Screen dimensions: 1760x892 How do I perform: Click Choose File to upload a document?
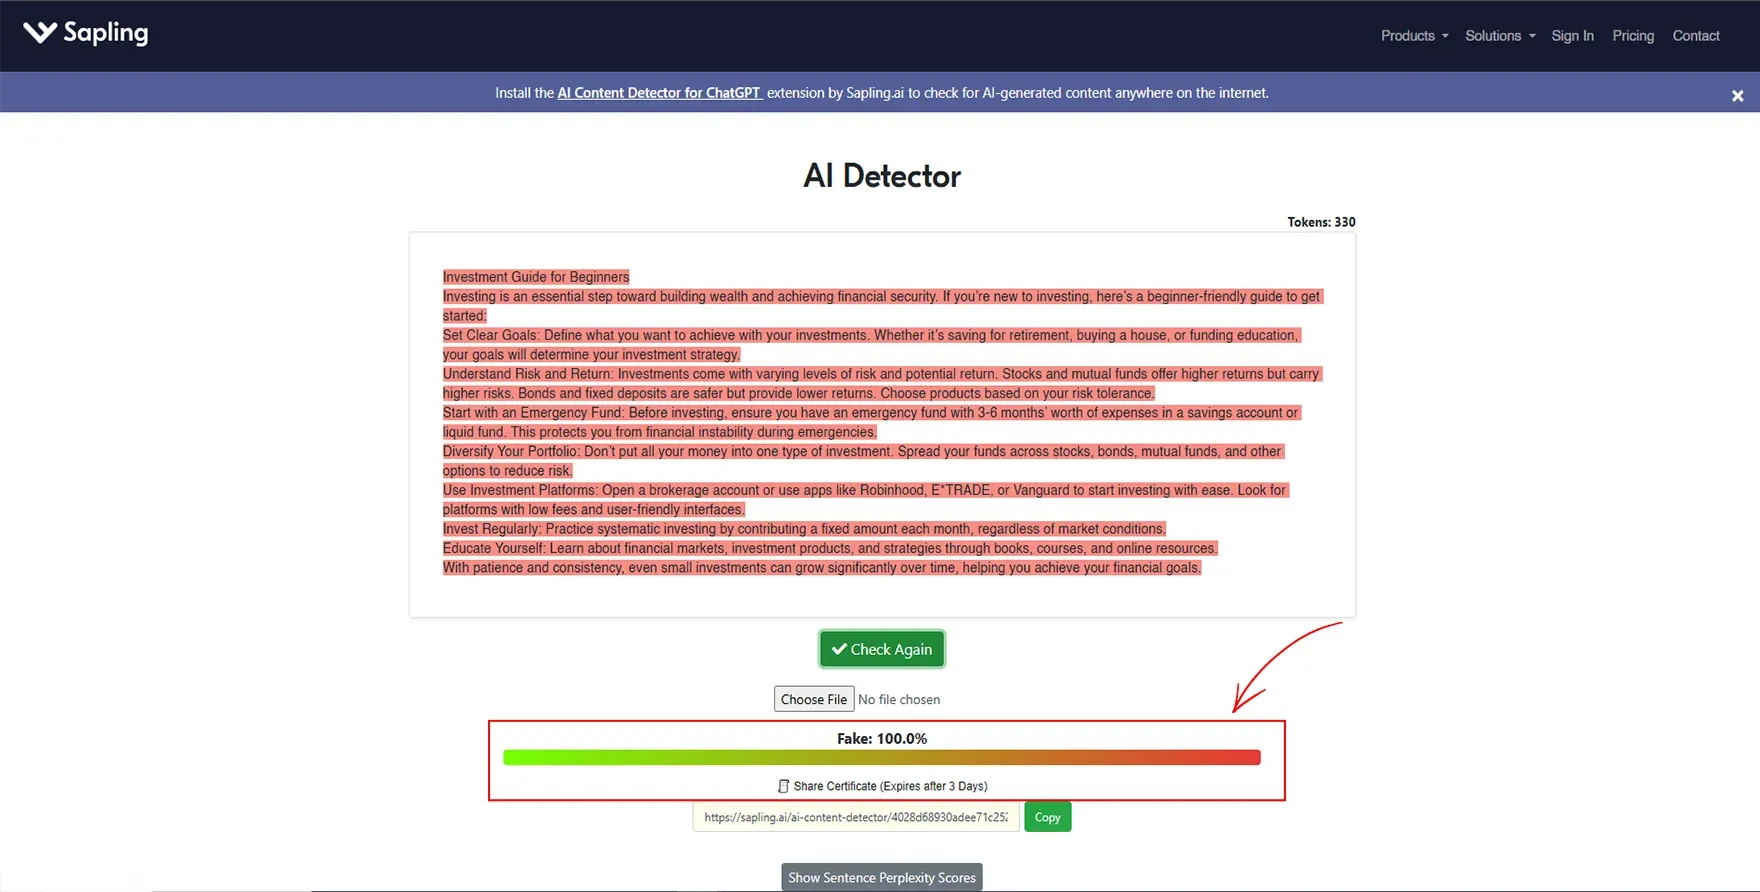tap(814, 699)
